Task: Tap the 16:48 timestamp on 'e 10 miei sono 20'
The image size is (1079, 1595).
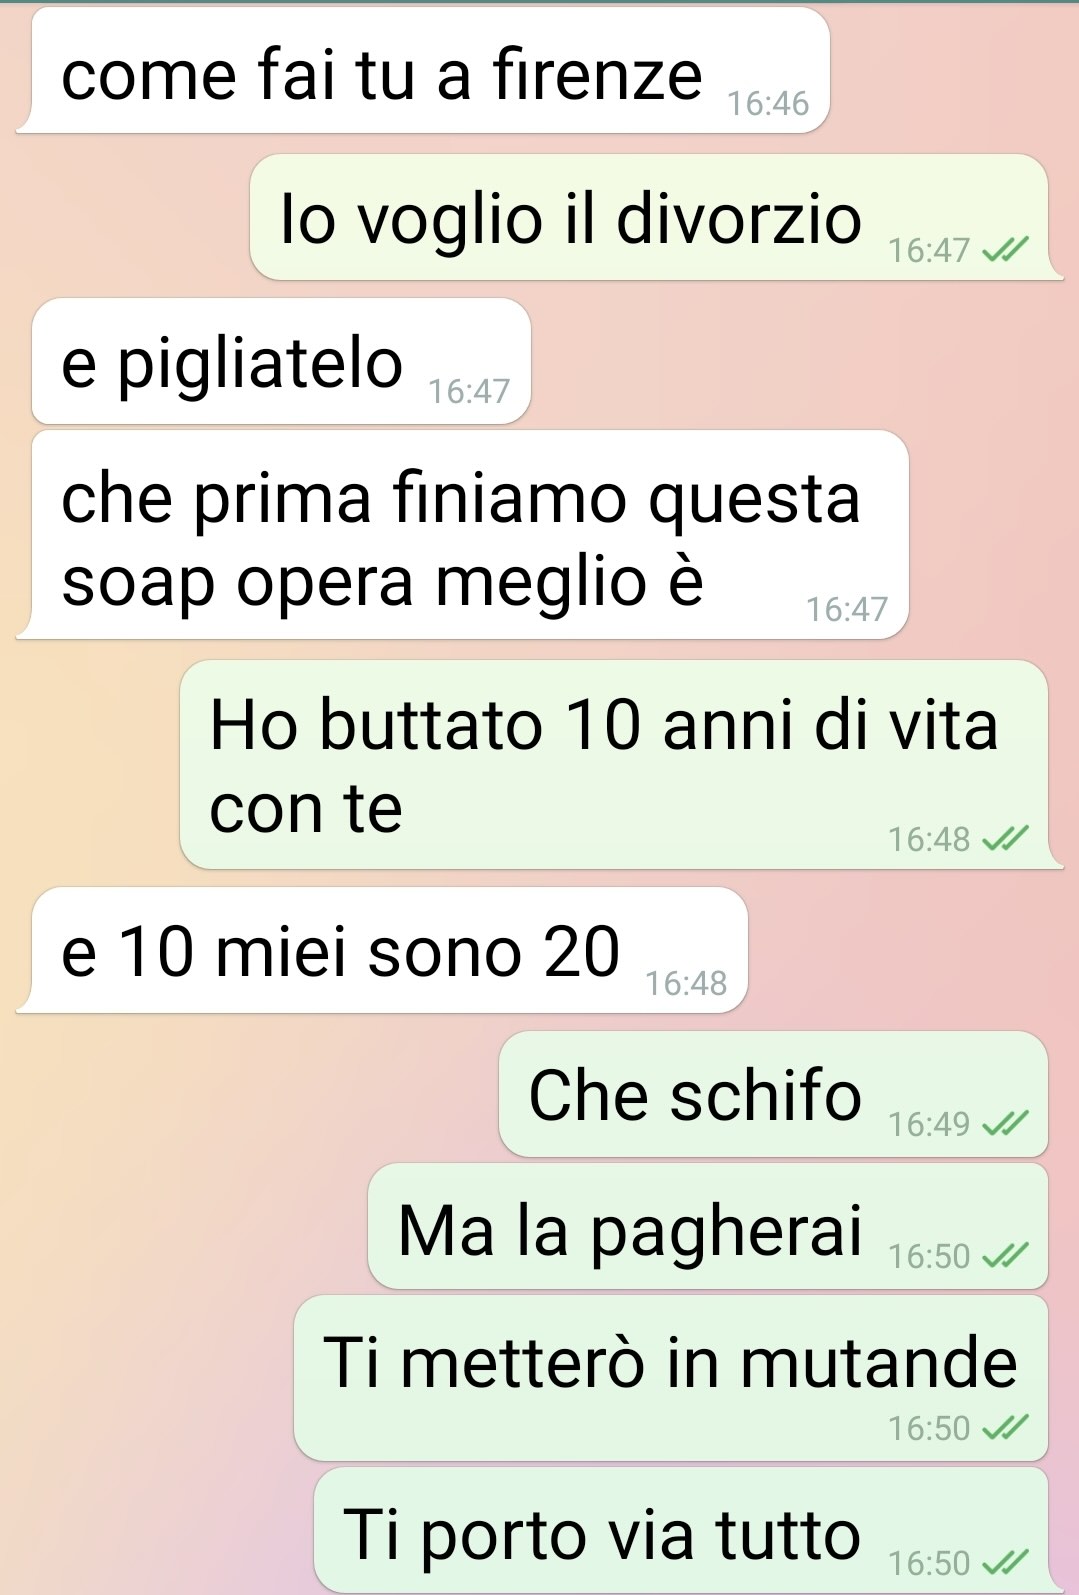Action: 686,983
